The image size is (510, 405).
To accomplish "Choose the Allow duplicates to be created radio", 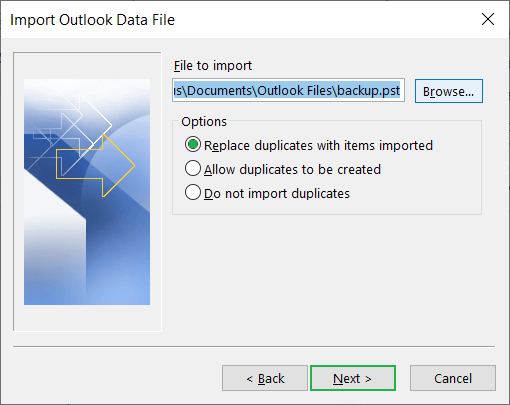I will 193,168.
